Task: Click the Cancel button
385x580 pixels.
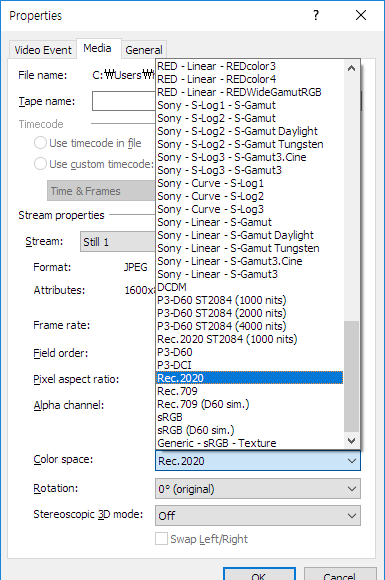Action: pyautogui.click(x=340, y=574)
